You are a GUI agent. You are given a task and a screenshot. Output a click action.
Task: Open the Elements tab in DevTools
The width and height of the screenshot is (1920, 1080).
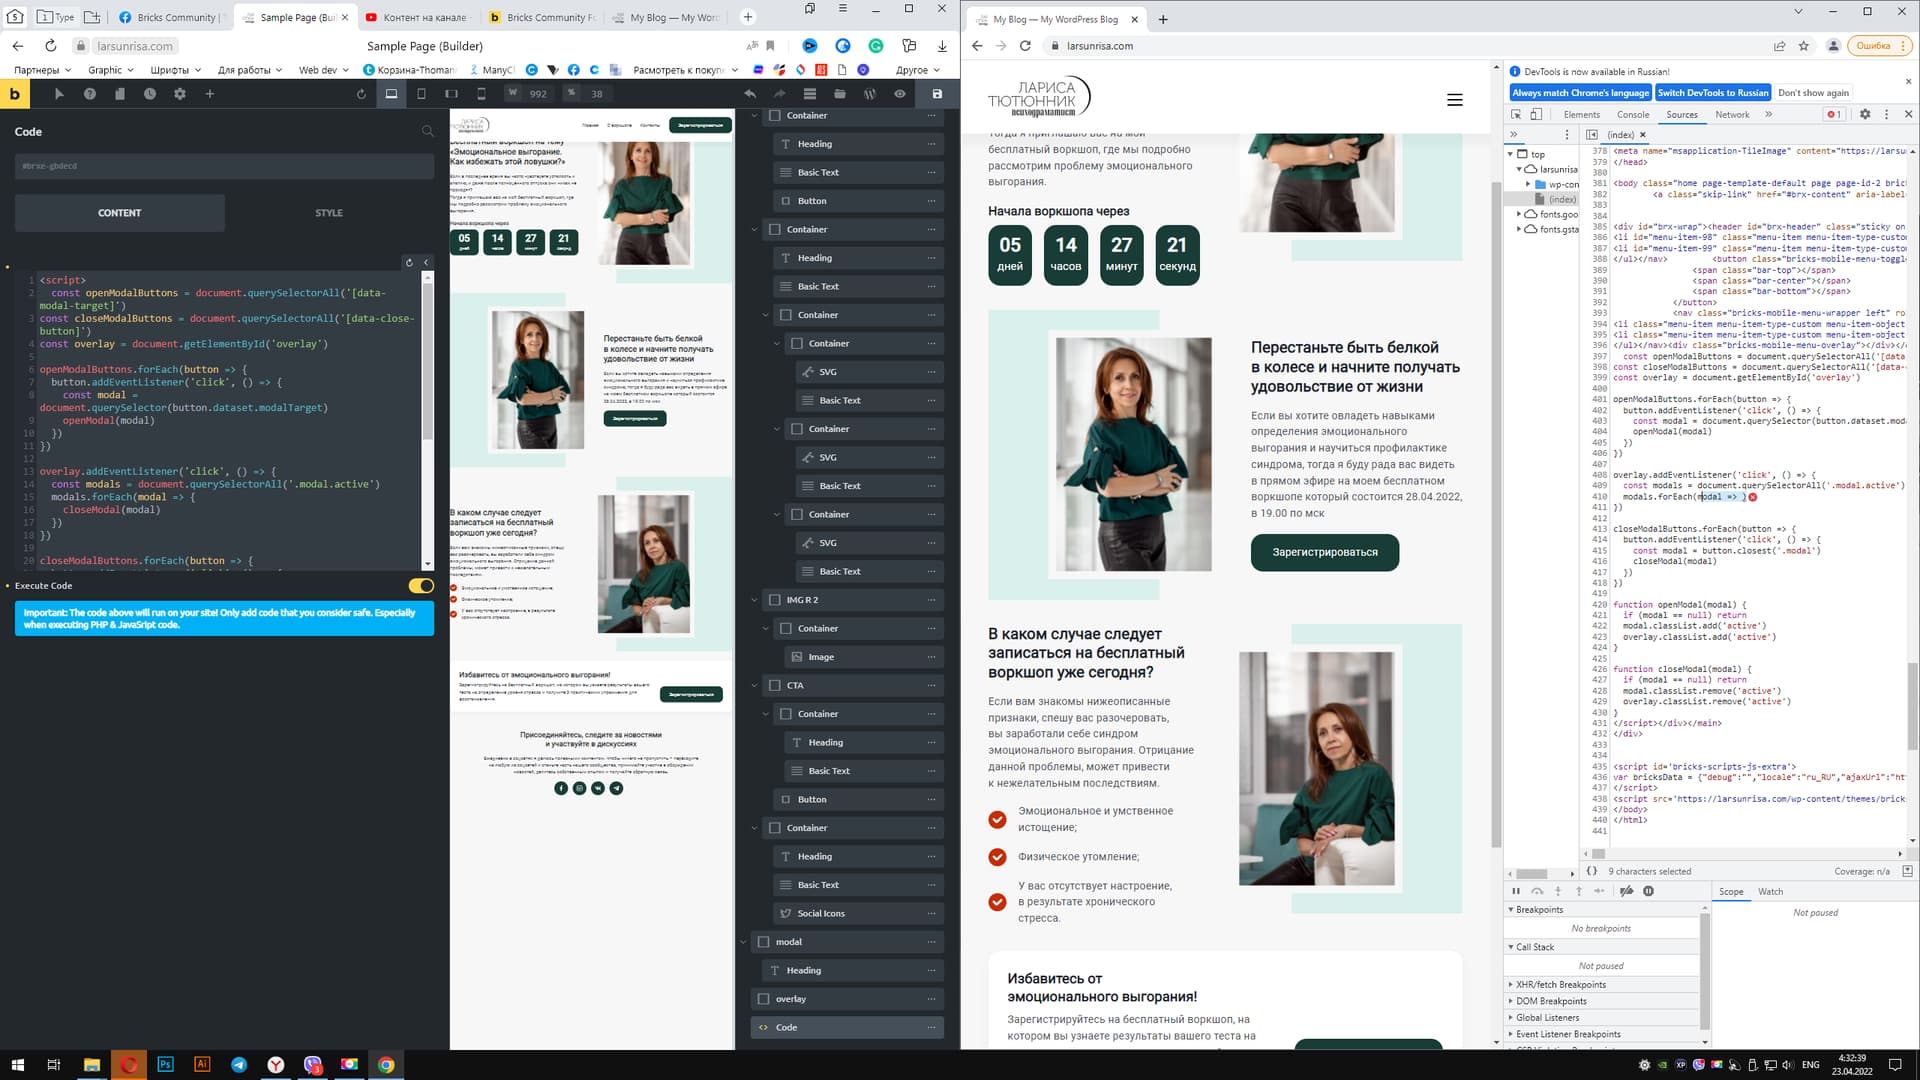1582,114
